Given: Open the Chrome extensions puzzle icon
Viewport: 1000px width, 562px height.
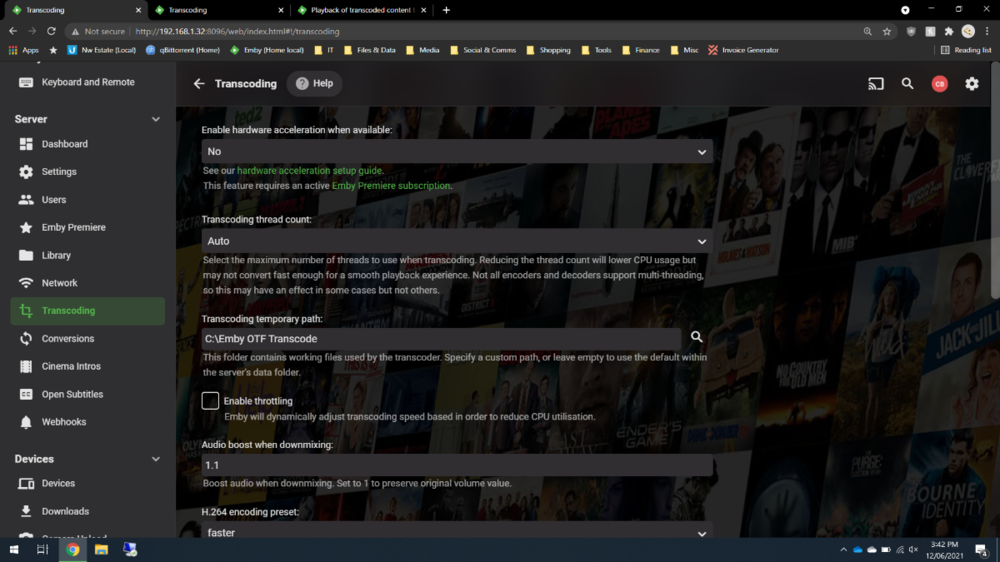Looking at the screenshot, I should click(x=949, y=31).
